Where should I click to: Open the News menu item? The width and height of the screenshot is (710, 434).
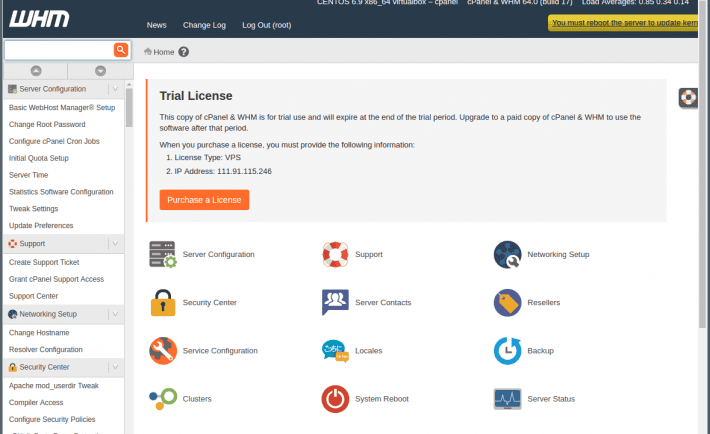[156, 24]
